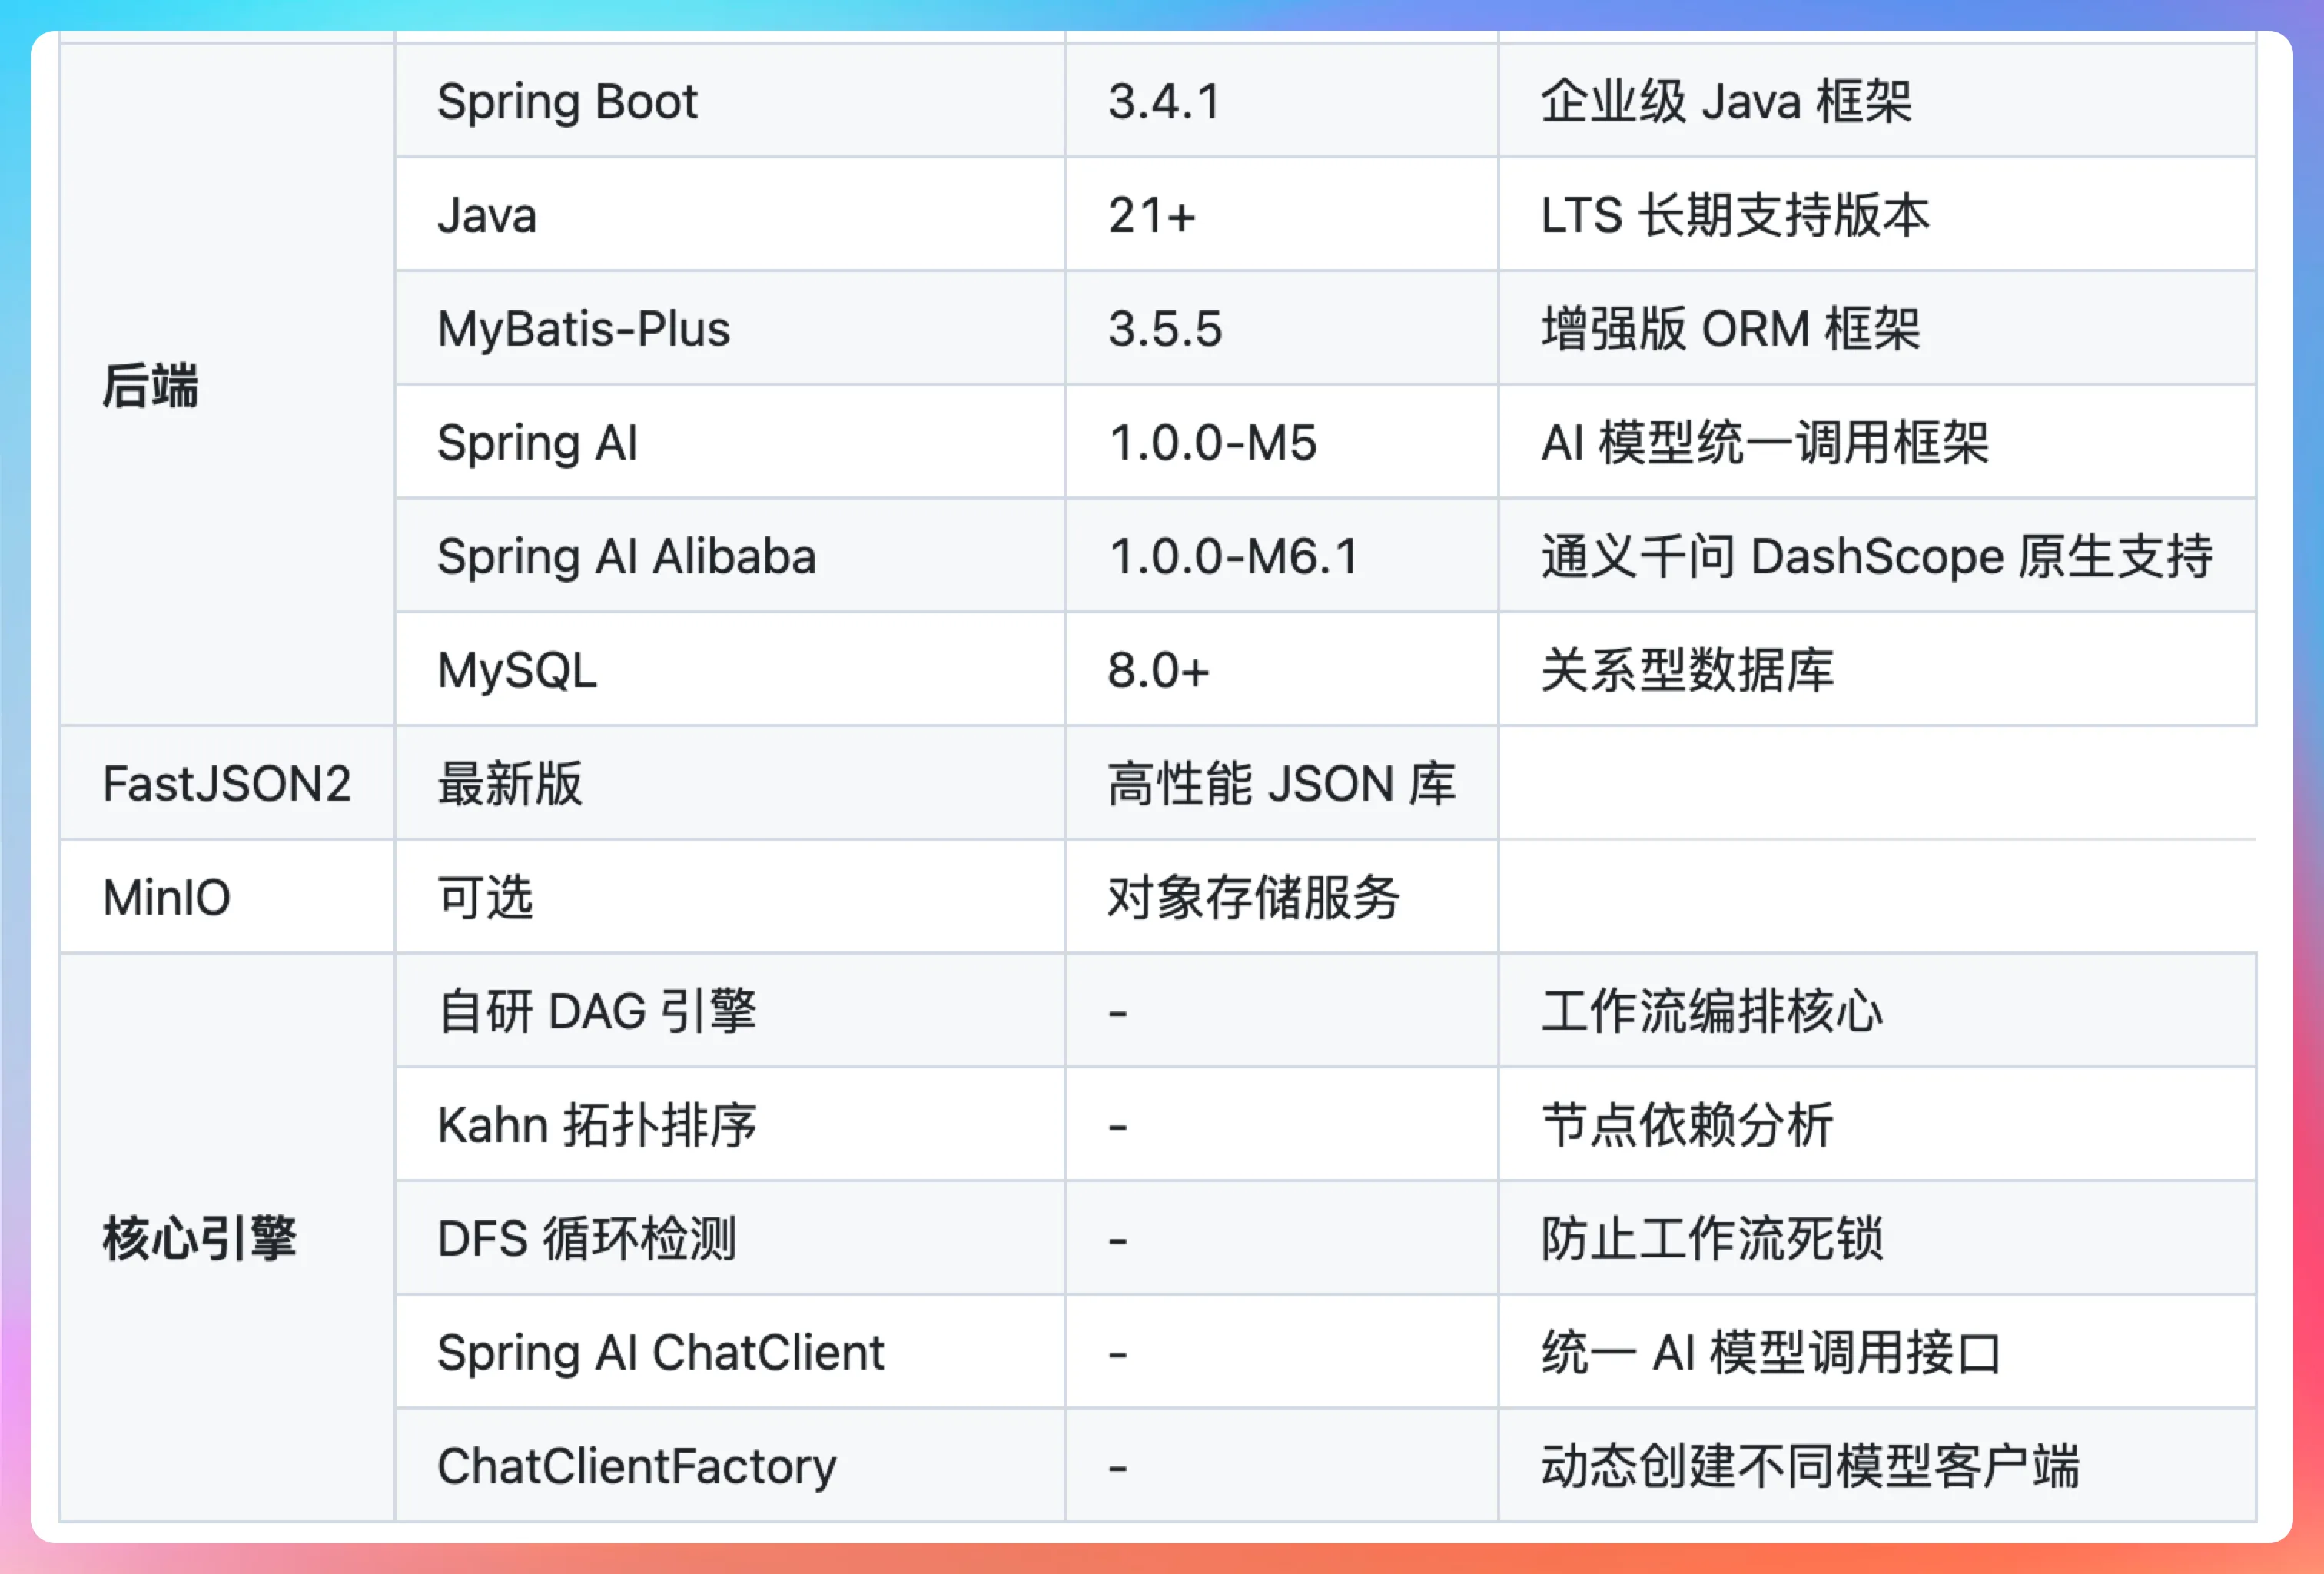Image resolution: width=2324 pixels, height=1574 pixels.
Task: Click the MySQL row name
Action: pos(517,670)
